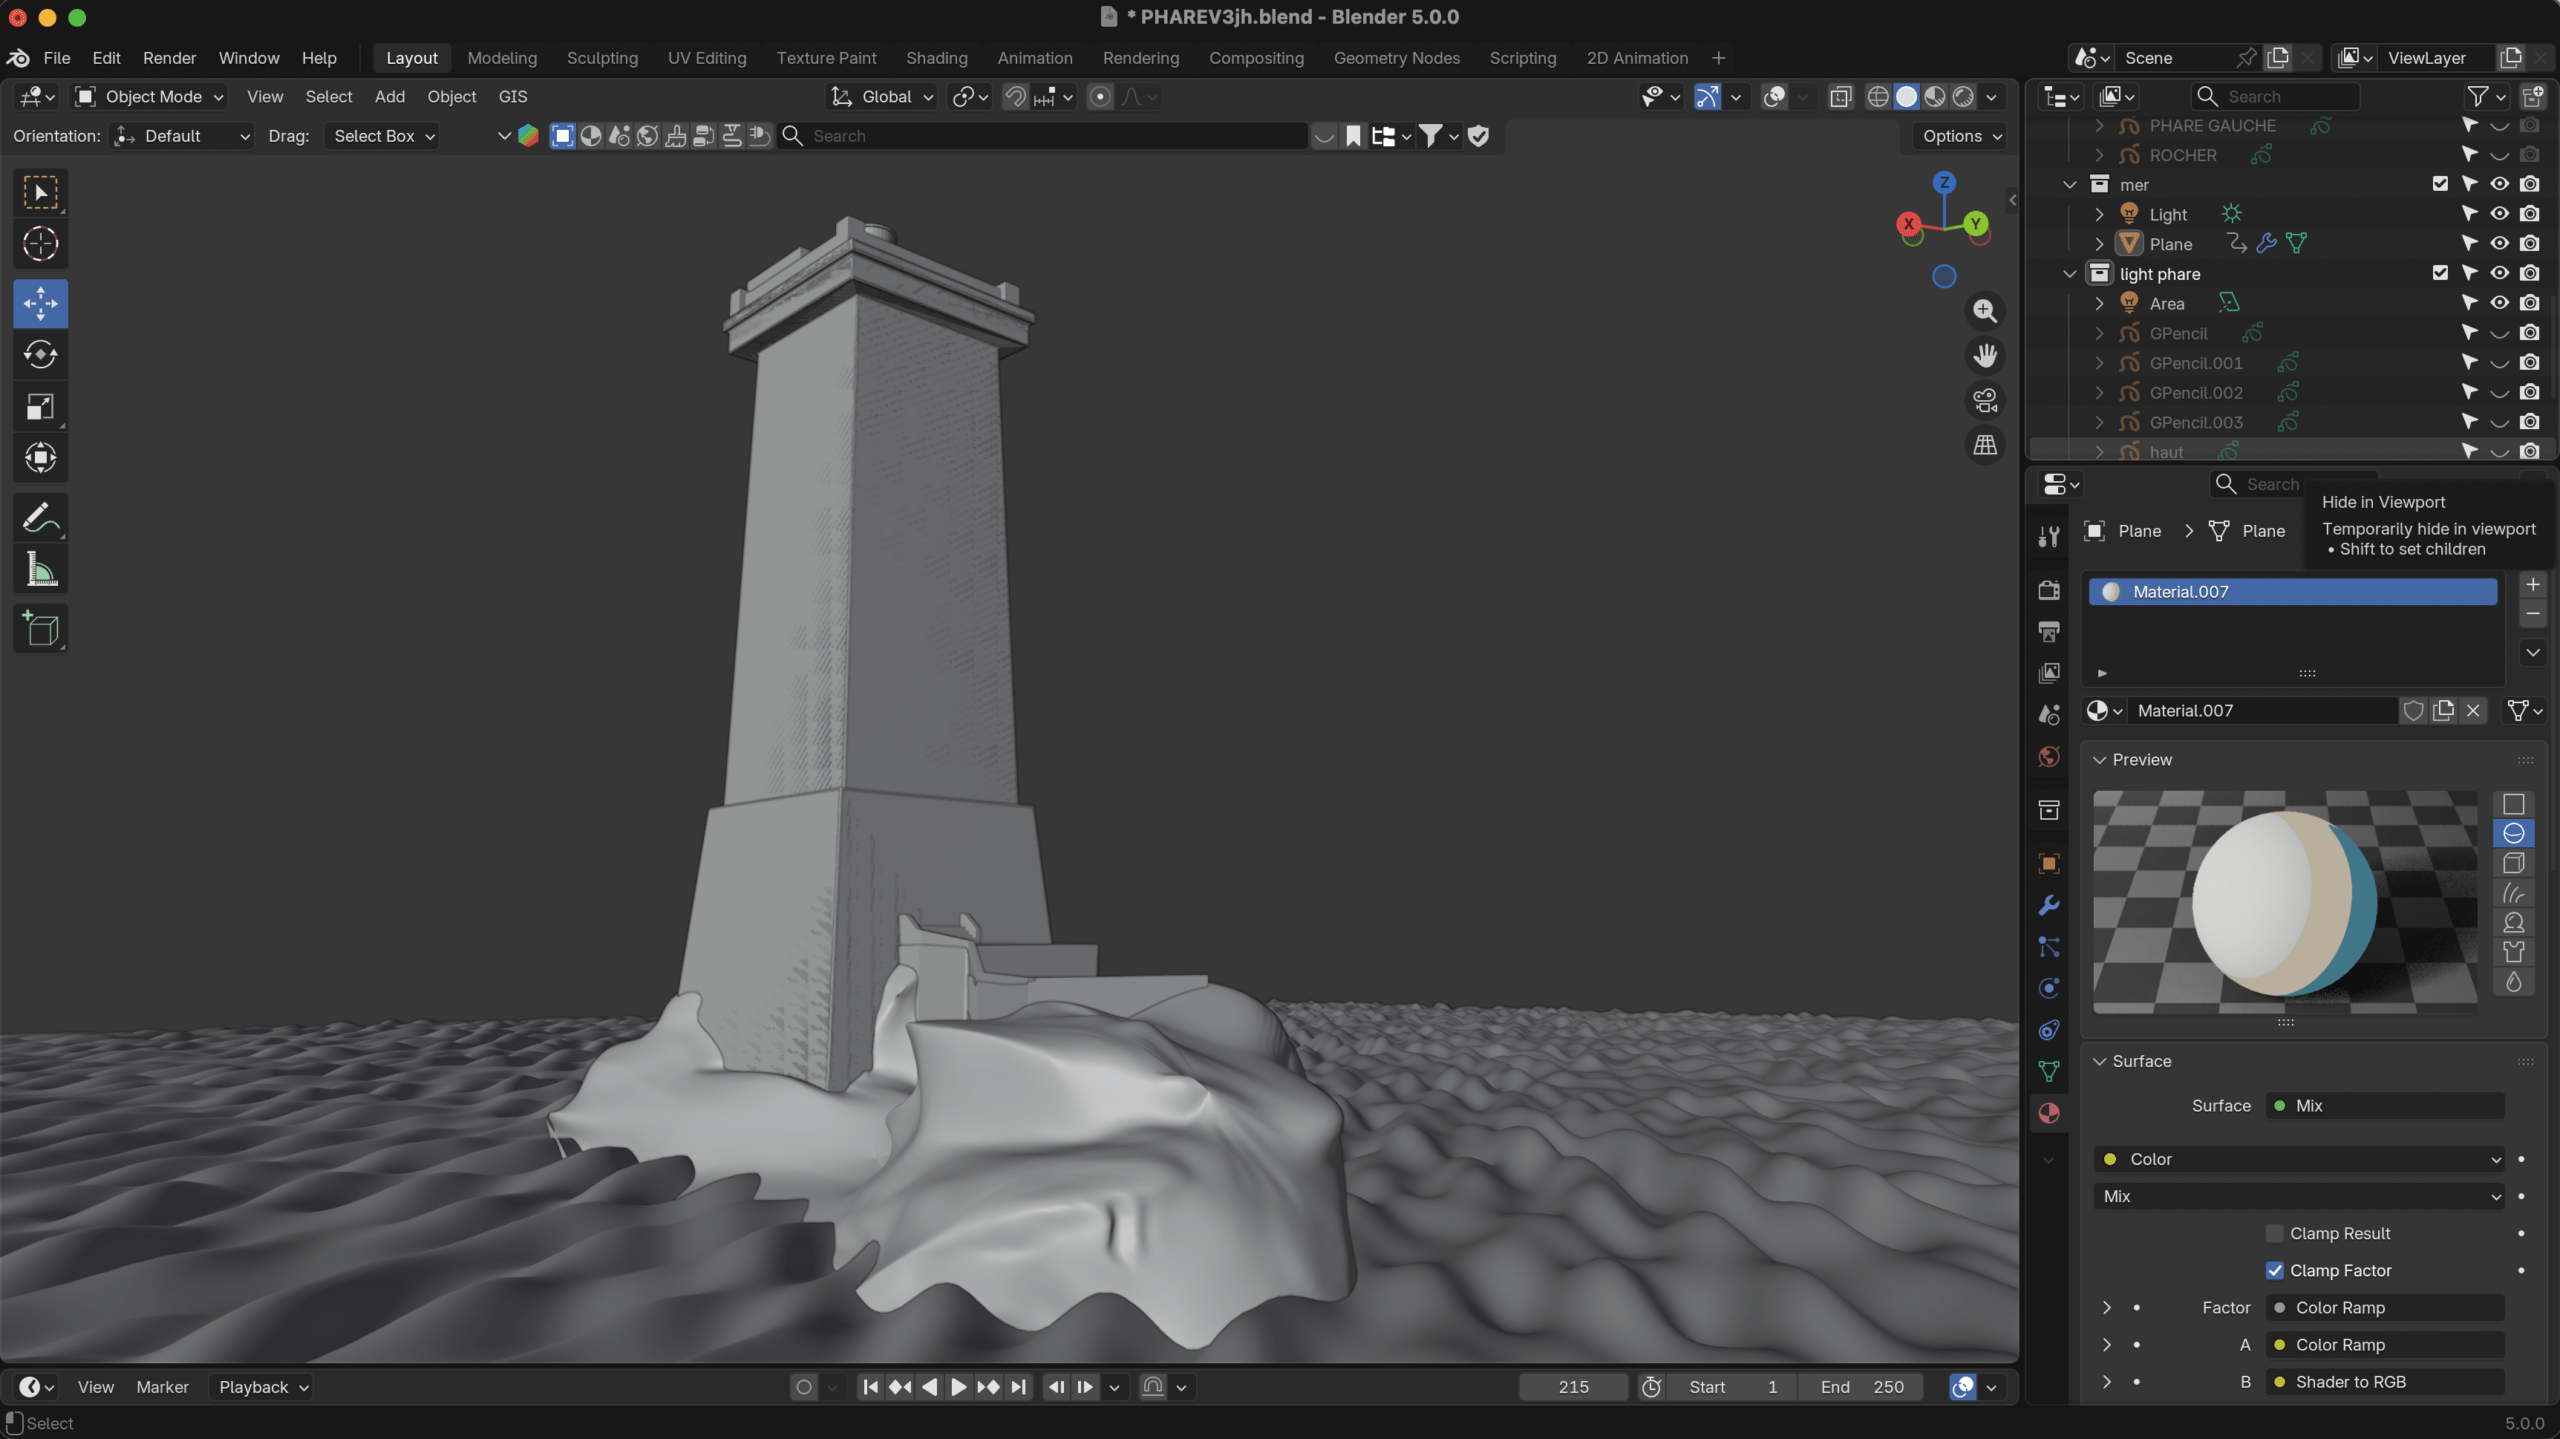Open the Render menu

169,58
